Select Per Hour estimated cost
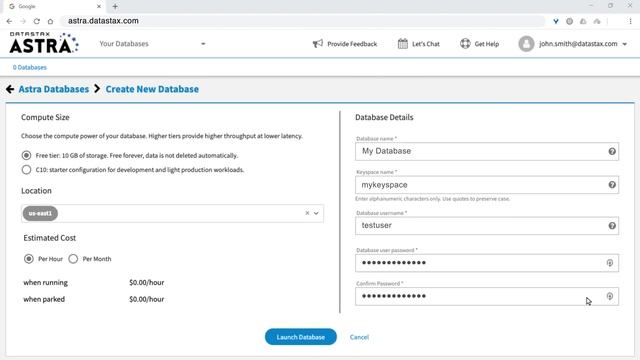 pyautogui.click(x=29, y=259)
